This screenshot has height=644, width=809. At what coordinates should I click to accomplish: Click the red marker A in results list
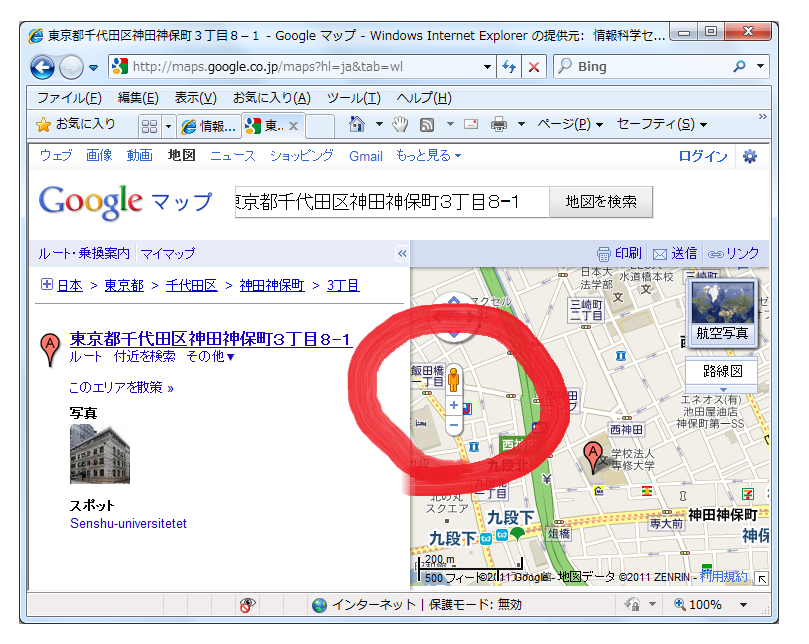(x=50, y=349)
